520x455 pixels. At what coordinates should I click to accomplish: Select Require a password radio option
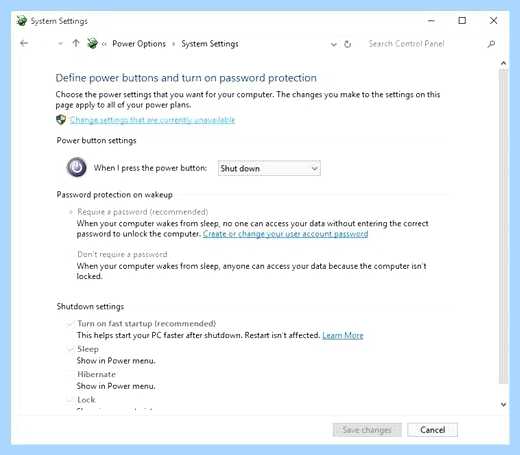71,212
